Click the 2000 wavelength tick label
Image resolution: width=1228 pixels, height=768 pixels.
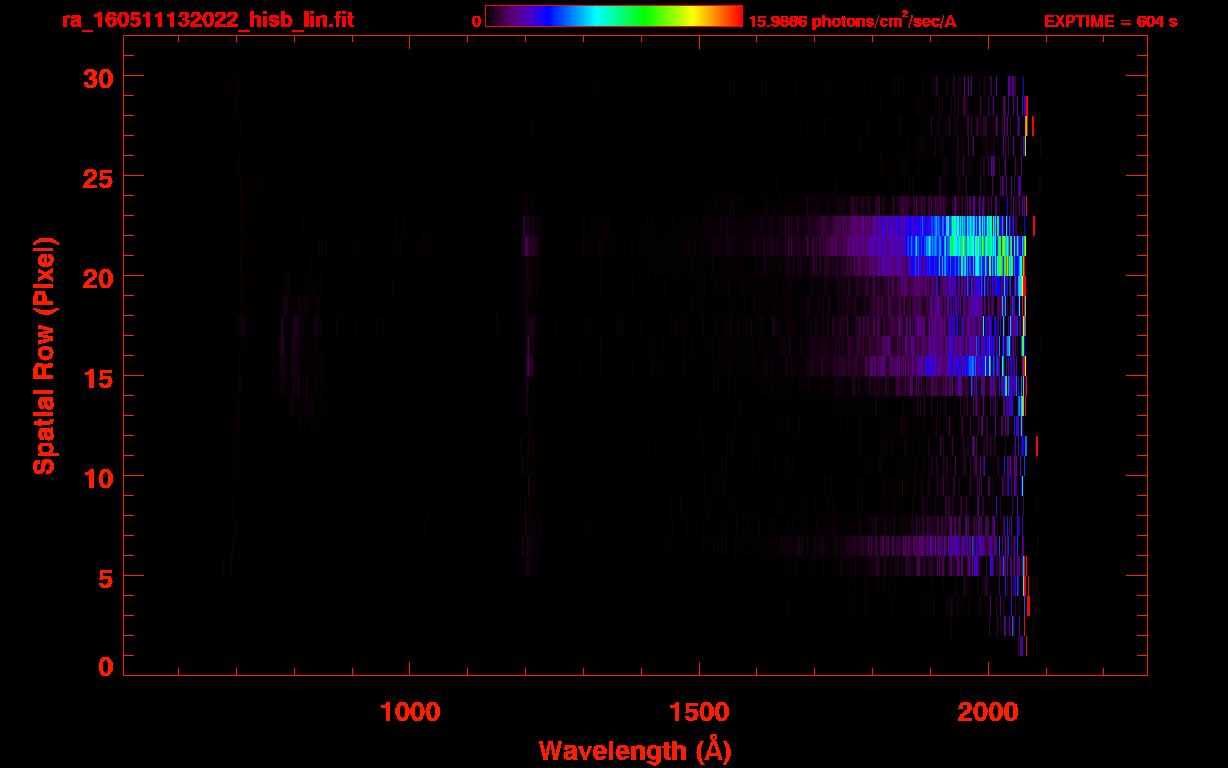988,712
